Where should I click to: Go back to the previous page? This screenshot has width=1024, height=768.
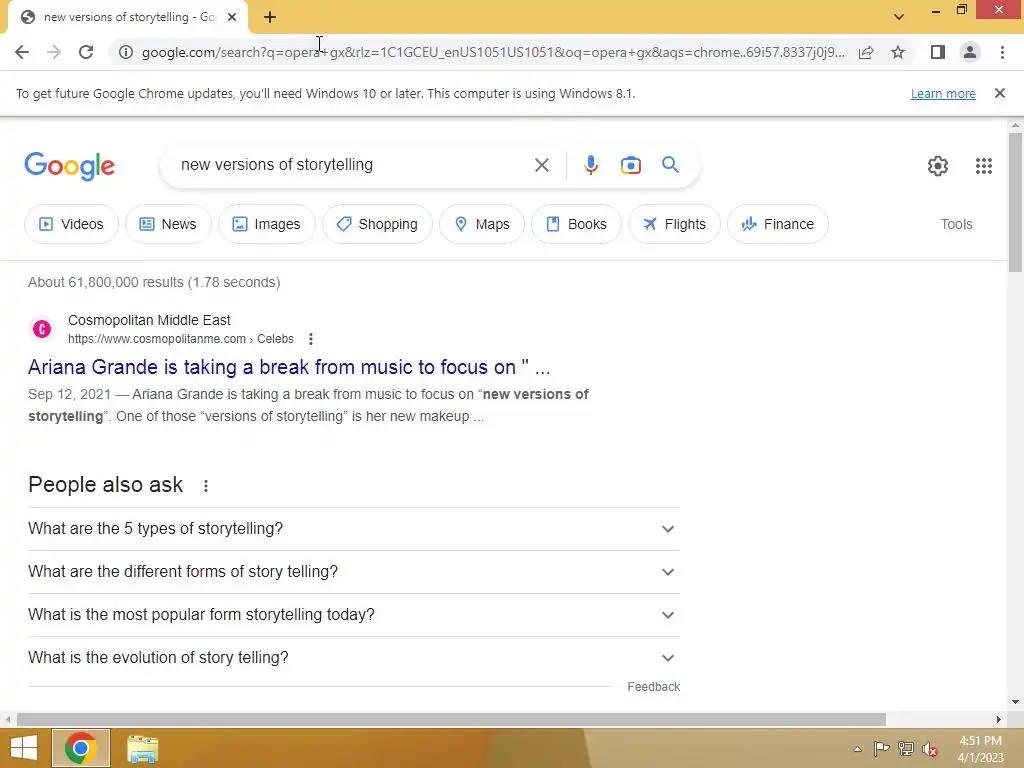tap(22, 52)
